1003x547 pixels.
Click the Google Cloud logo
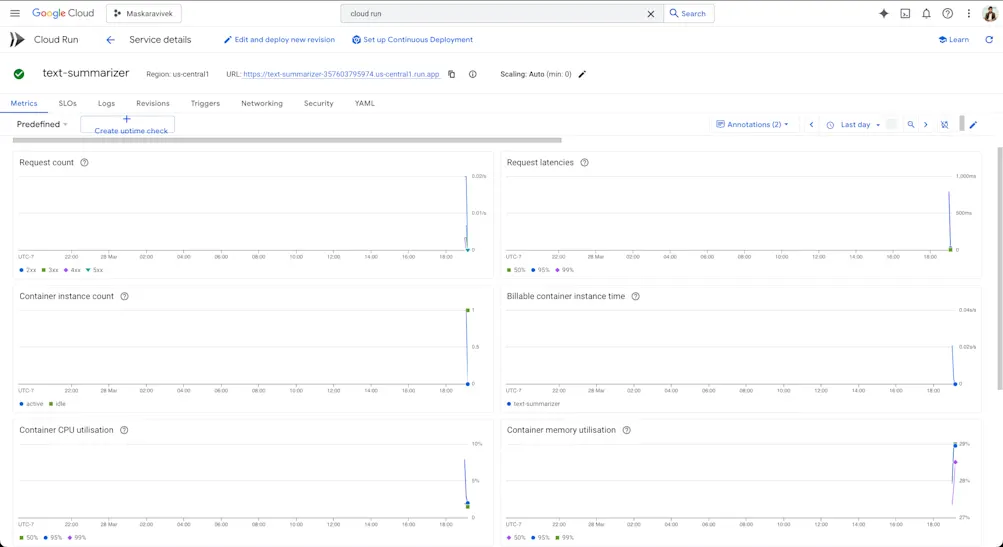coord(63,13)
